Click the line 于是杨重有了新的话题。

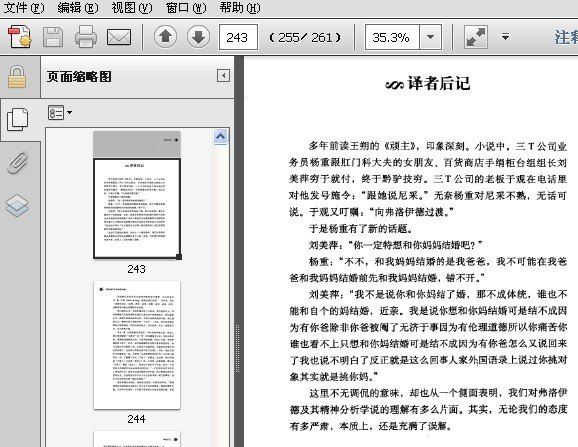click(360, 228)
